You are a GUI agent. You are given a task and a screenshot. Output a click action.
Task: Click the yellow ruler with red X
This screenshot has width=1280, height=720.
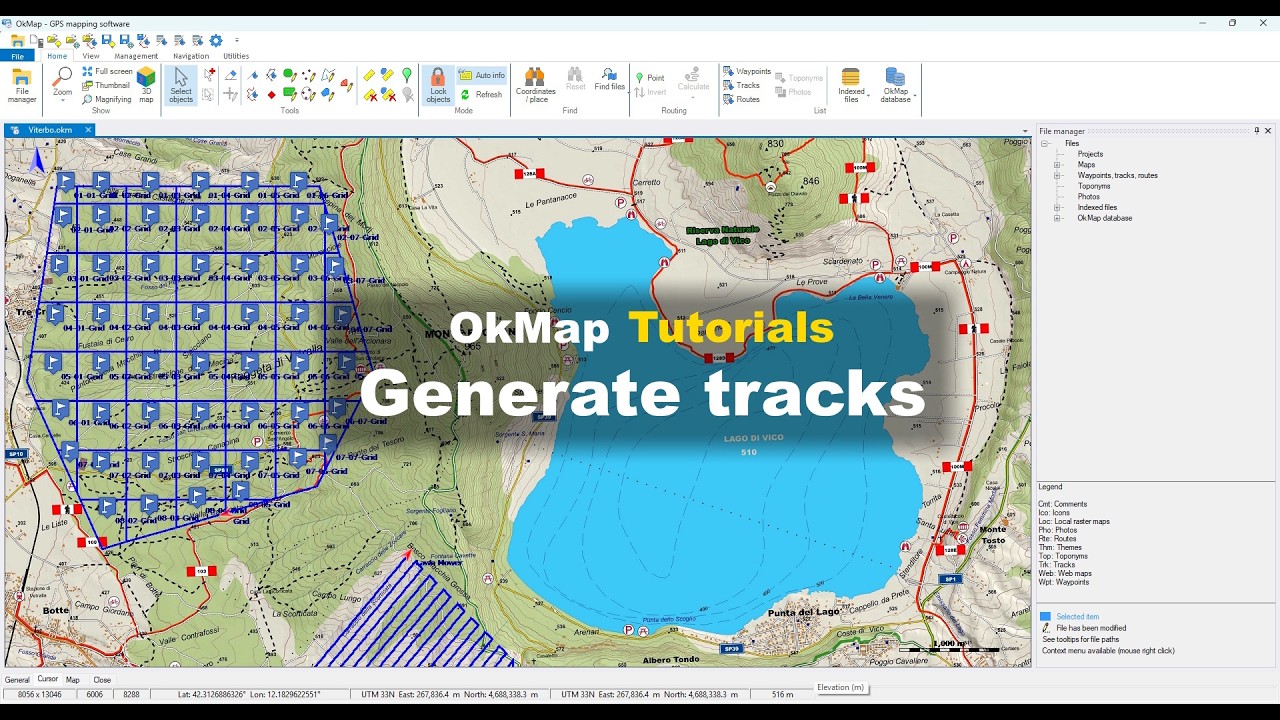pyautogui.click(x=369, y=95)
